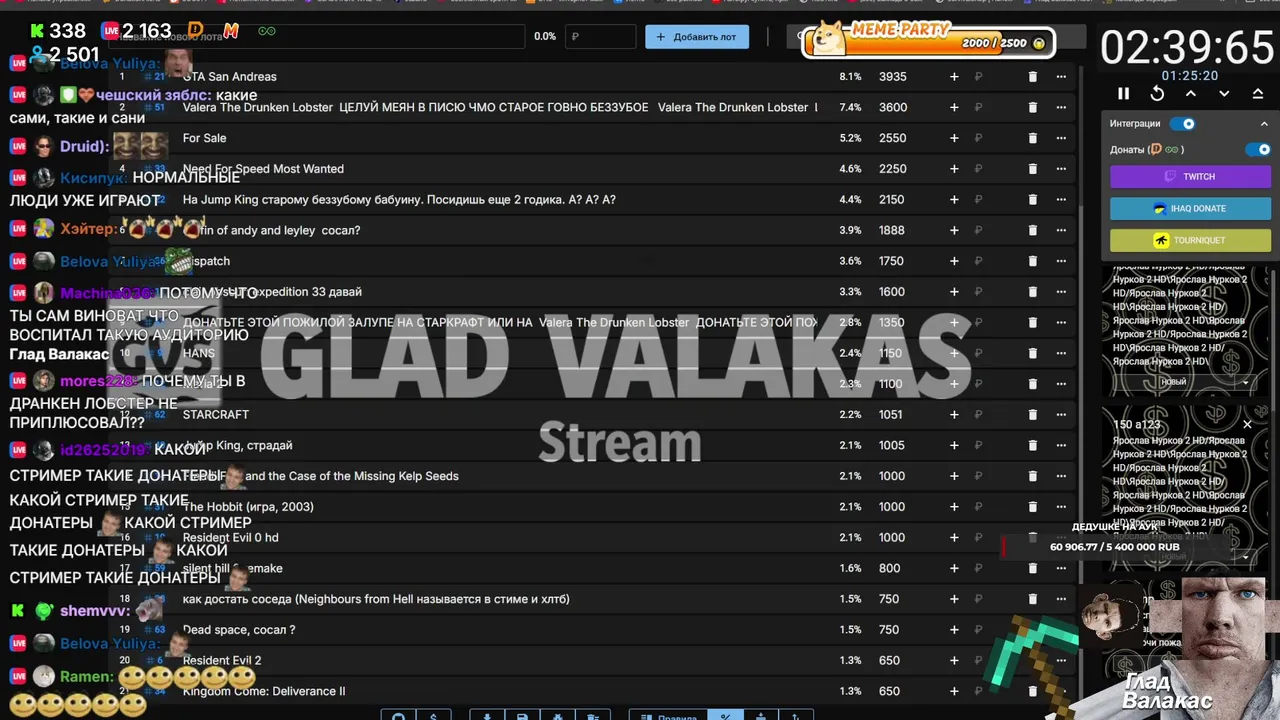The image size is (1280, 720).
Task: Select the STARCRAFT lot name
Action: click(x=216, y=414)
